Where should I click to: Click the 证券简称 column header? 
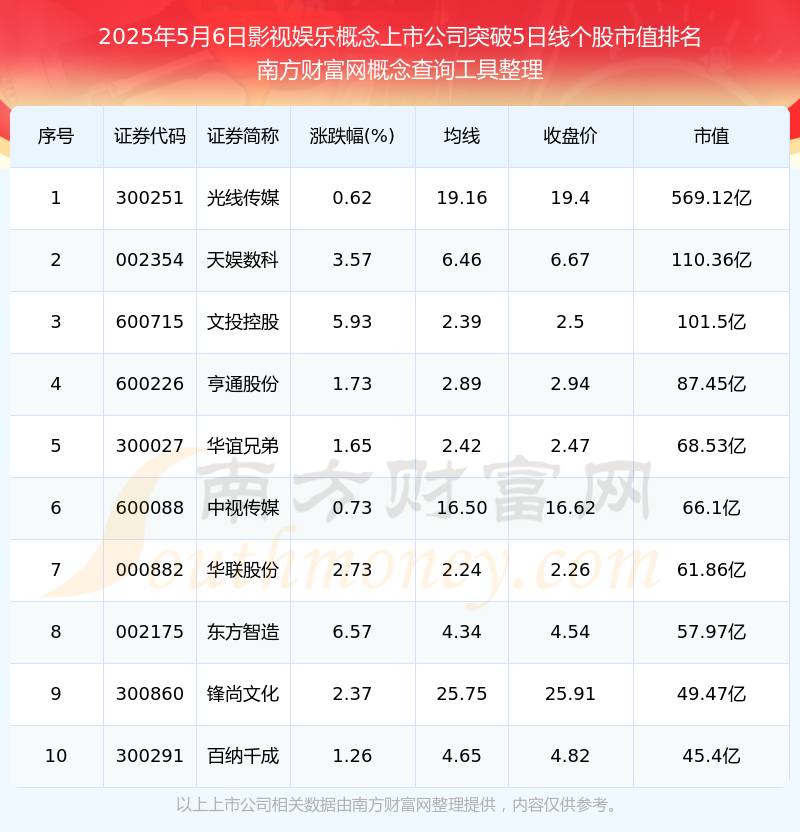click(243, 136)
